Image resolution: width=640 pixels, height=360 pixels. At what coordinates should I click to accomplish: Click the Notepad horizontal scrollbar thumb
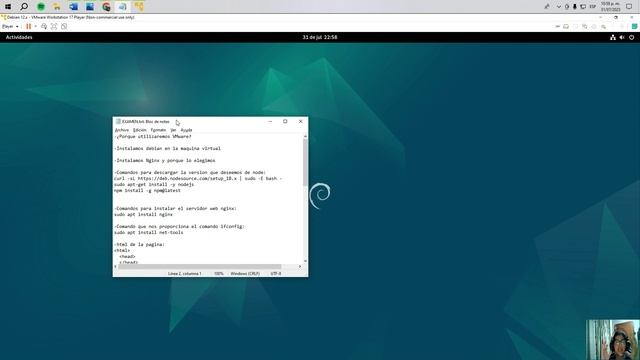tap(200, 267)
